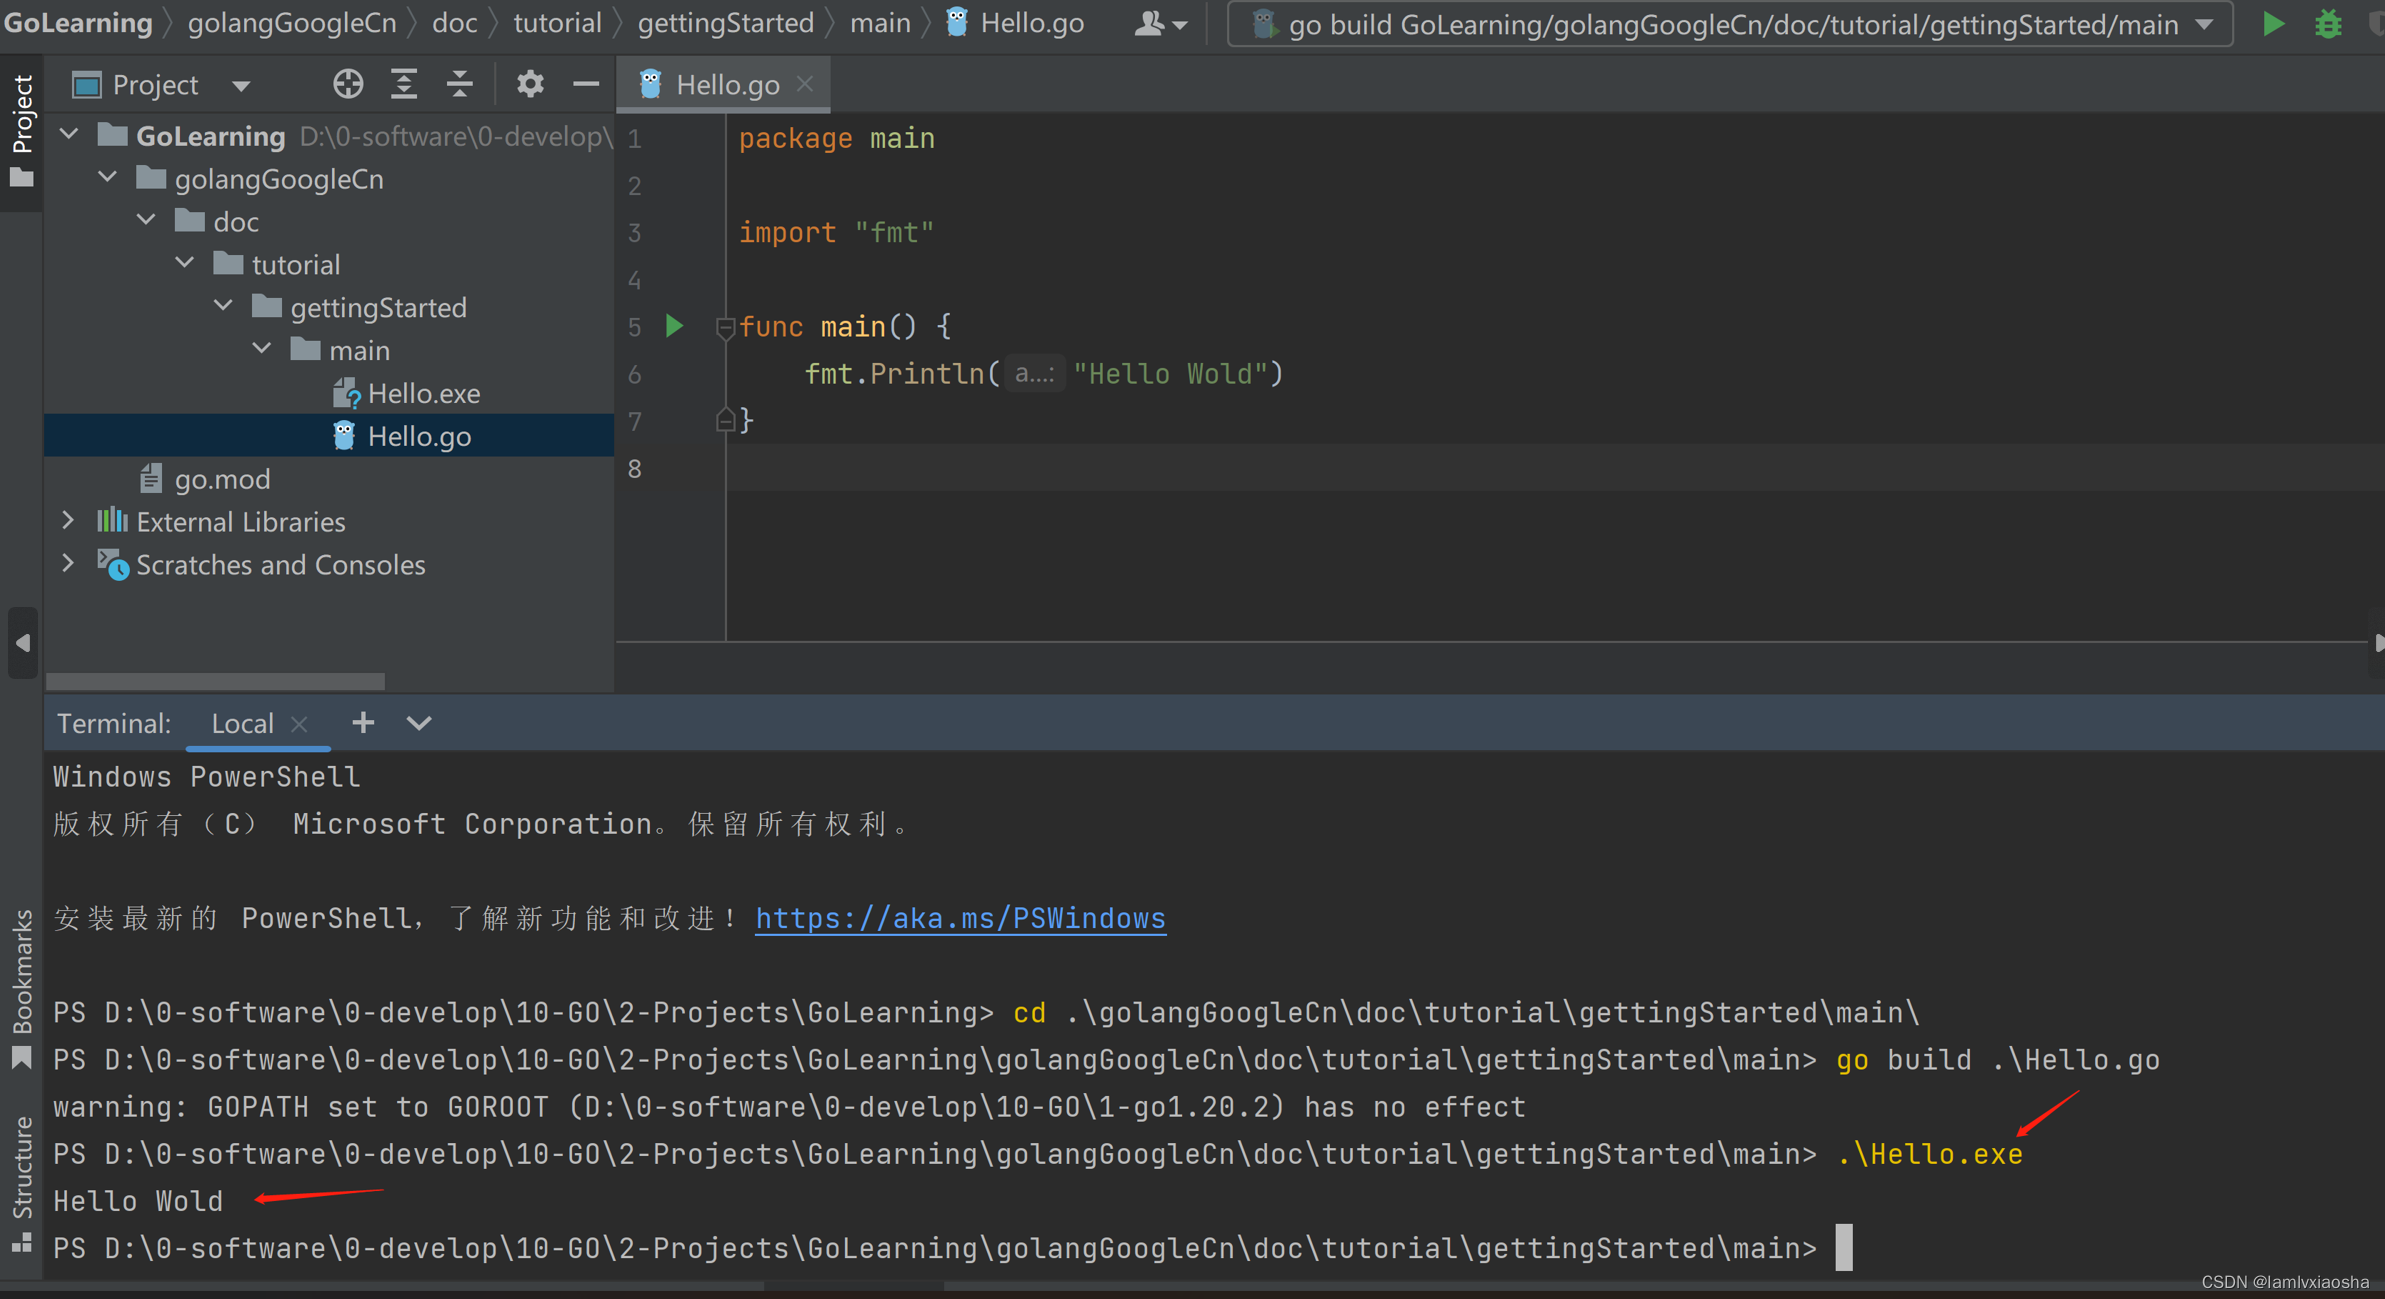Click line number 8 in the gutter
Viewport: 2385px width, 1299px height.
[x=635, y=468]
